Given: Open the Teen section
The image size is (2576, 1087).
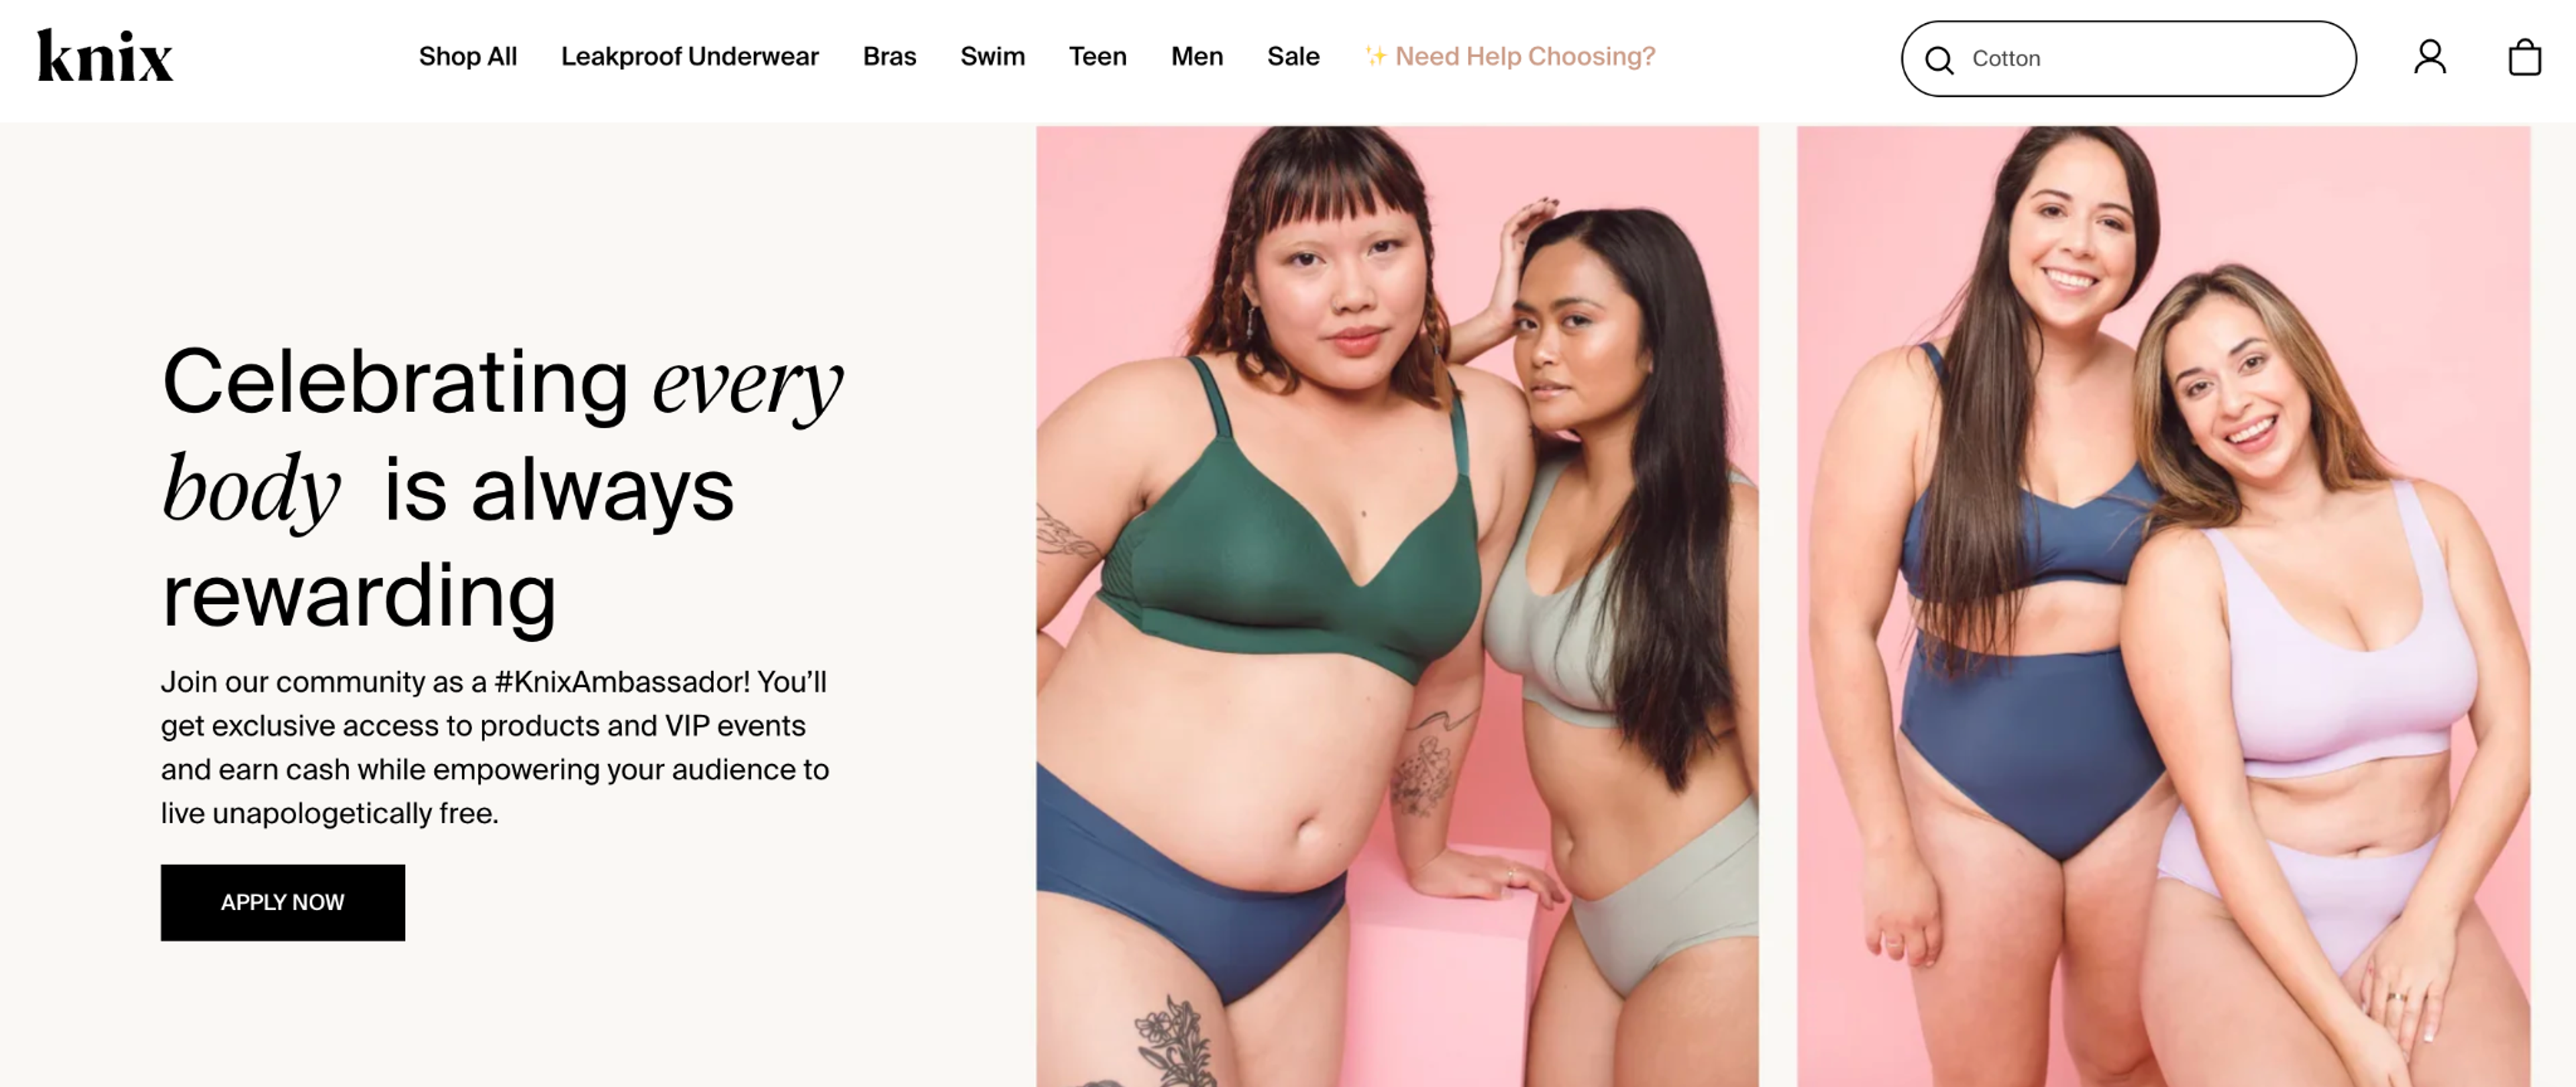Looking at the screenshot, I should 1097,57.
